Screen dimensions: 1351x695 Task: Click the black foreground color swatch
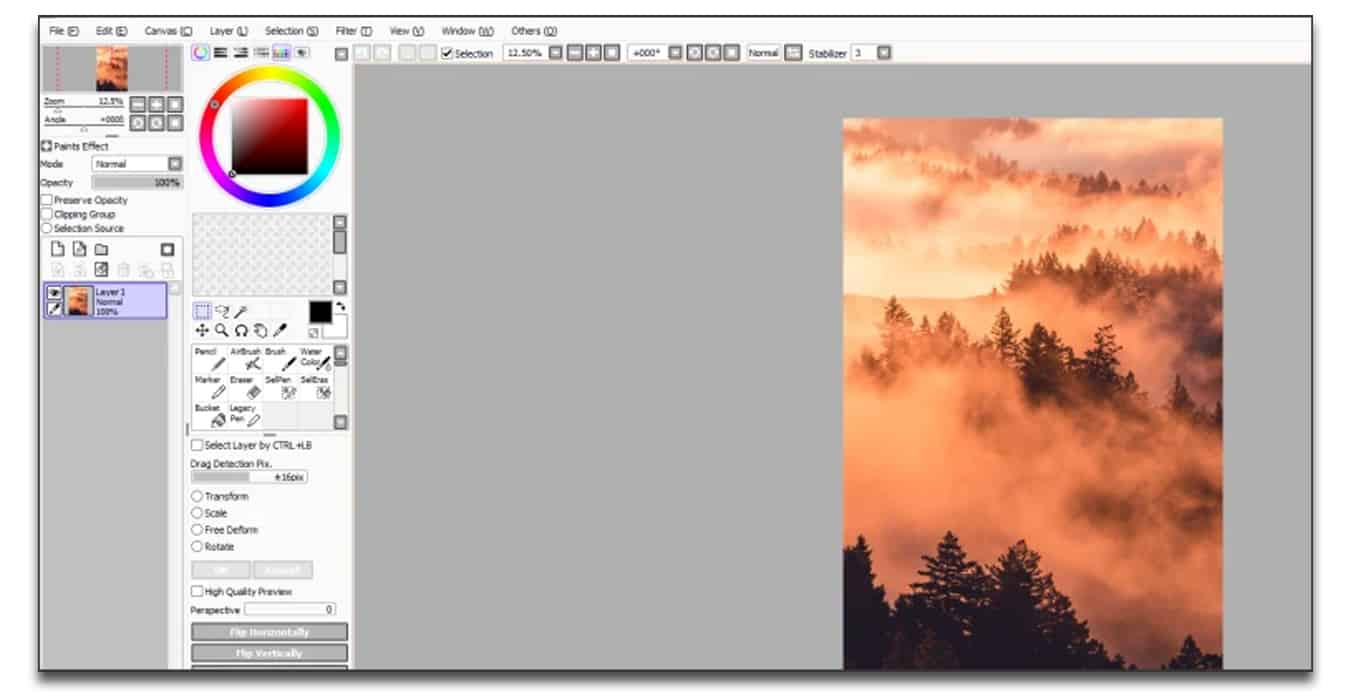click(320, 312)
